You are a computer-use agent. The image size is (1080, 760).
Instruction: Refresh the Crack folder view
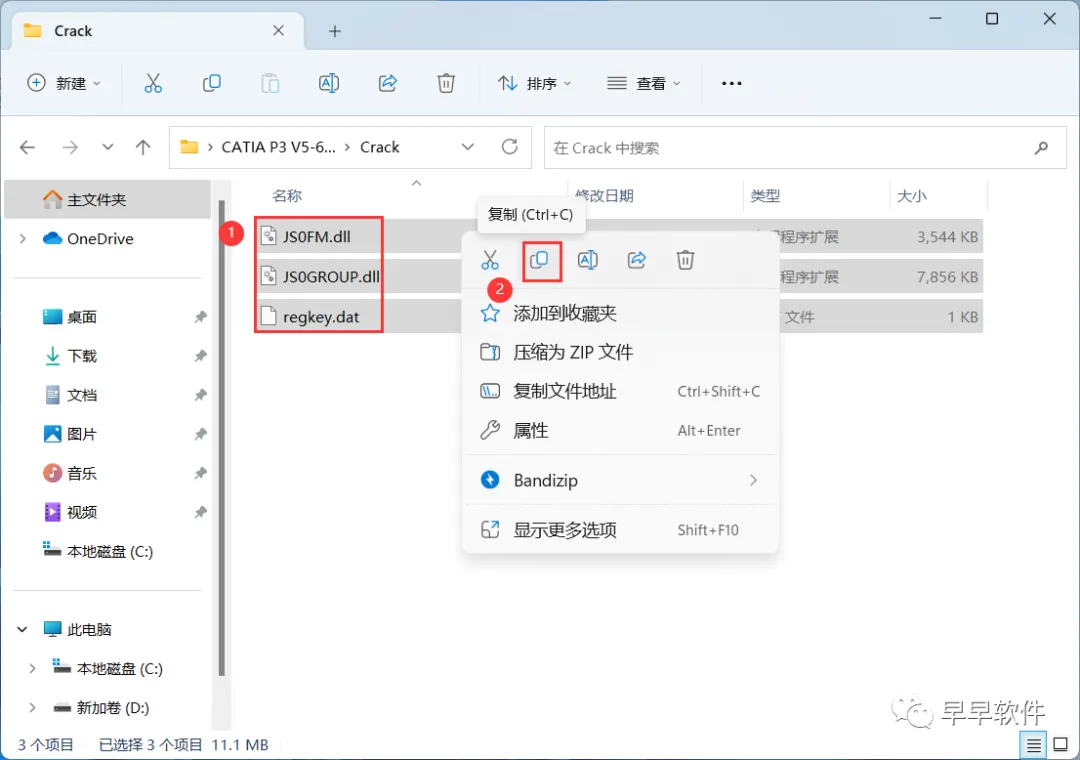tap(510, 147)
